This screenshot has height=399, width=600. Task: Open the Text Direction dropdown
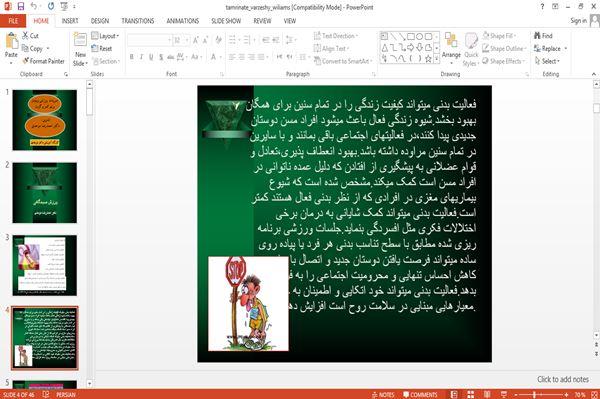coord(336,36)
